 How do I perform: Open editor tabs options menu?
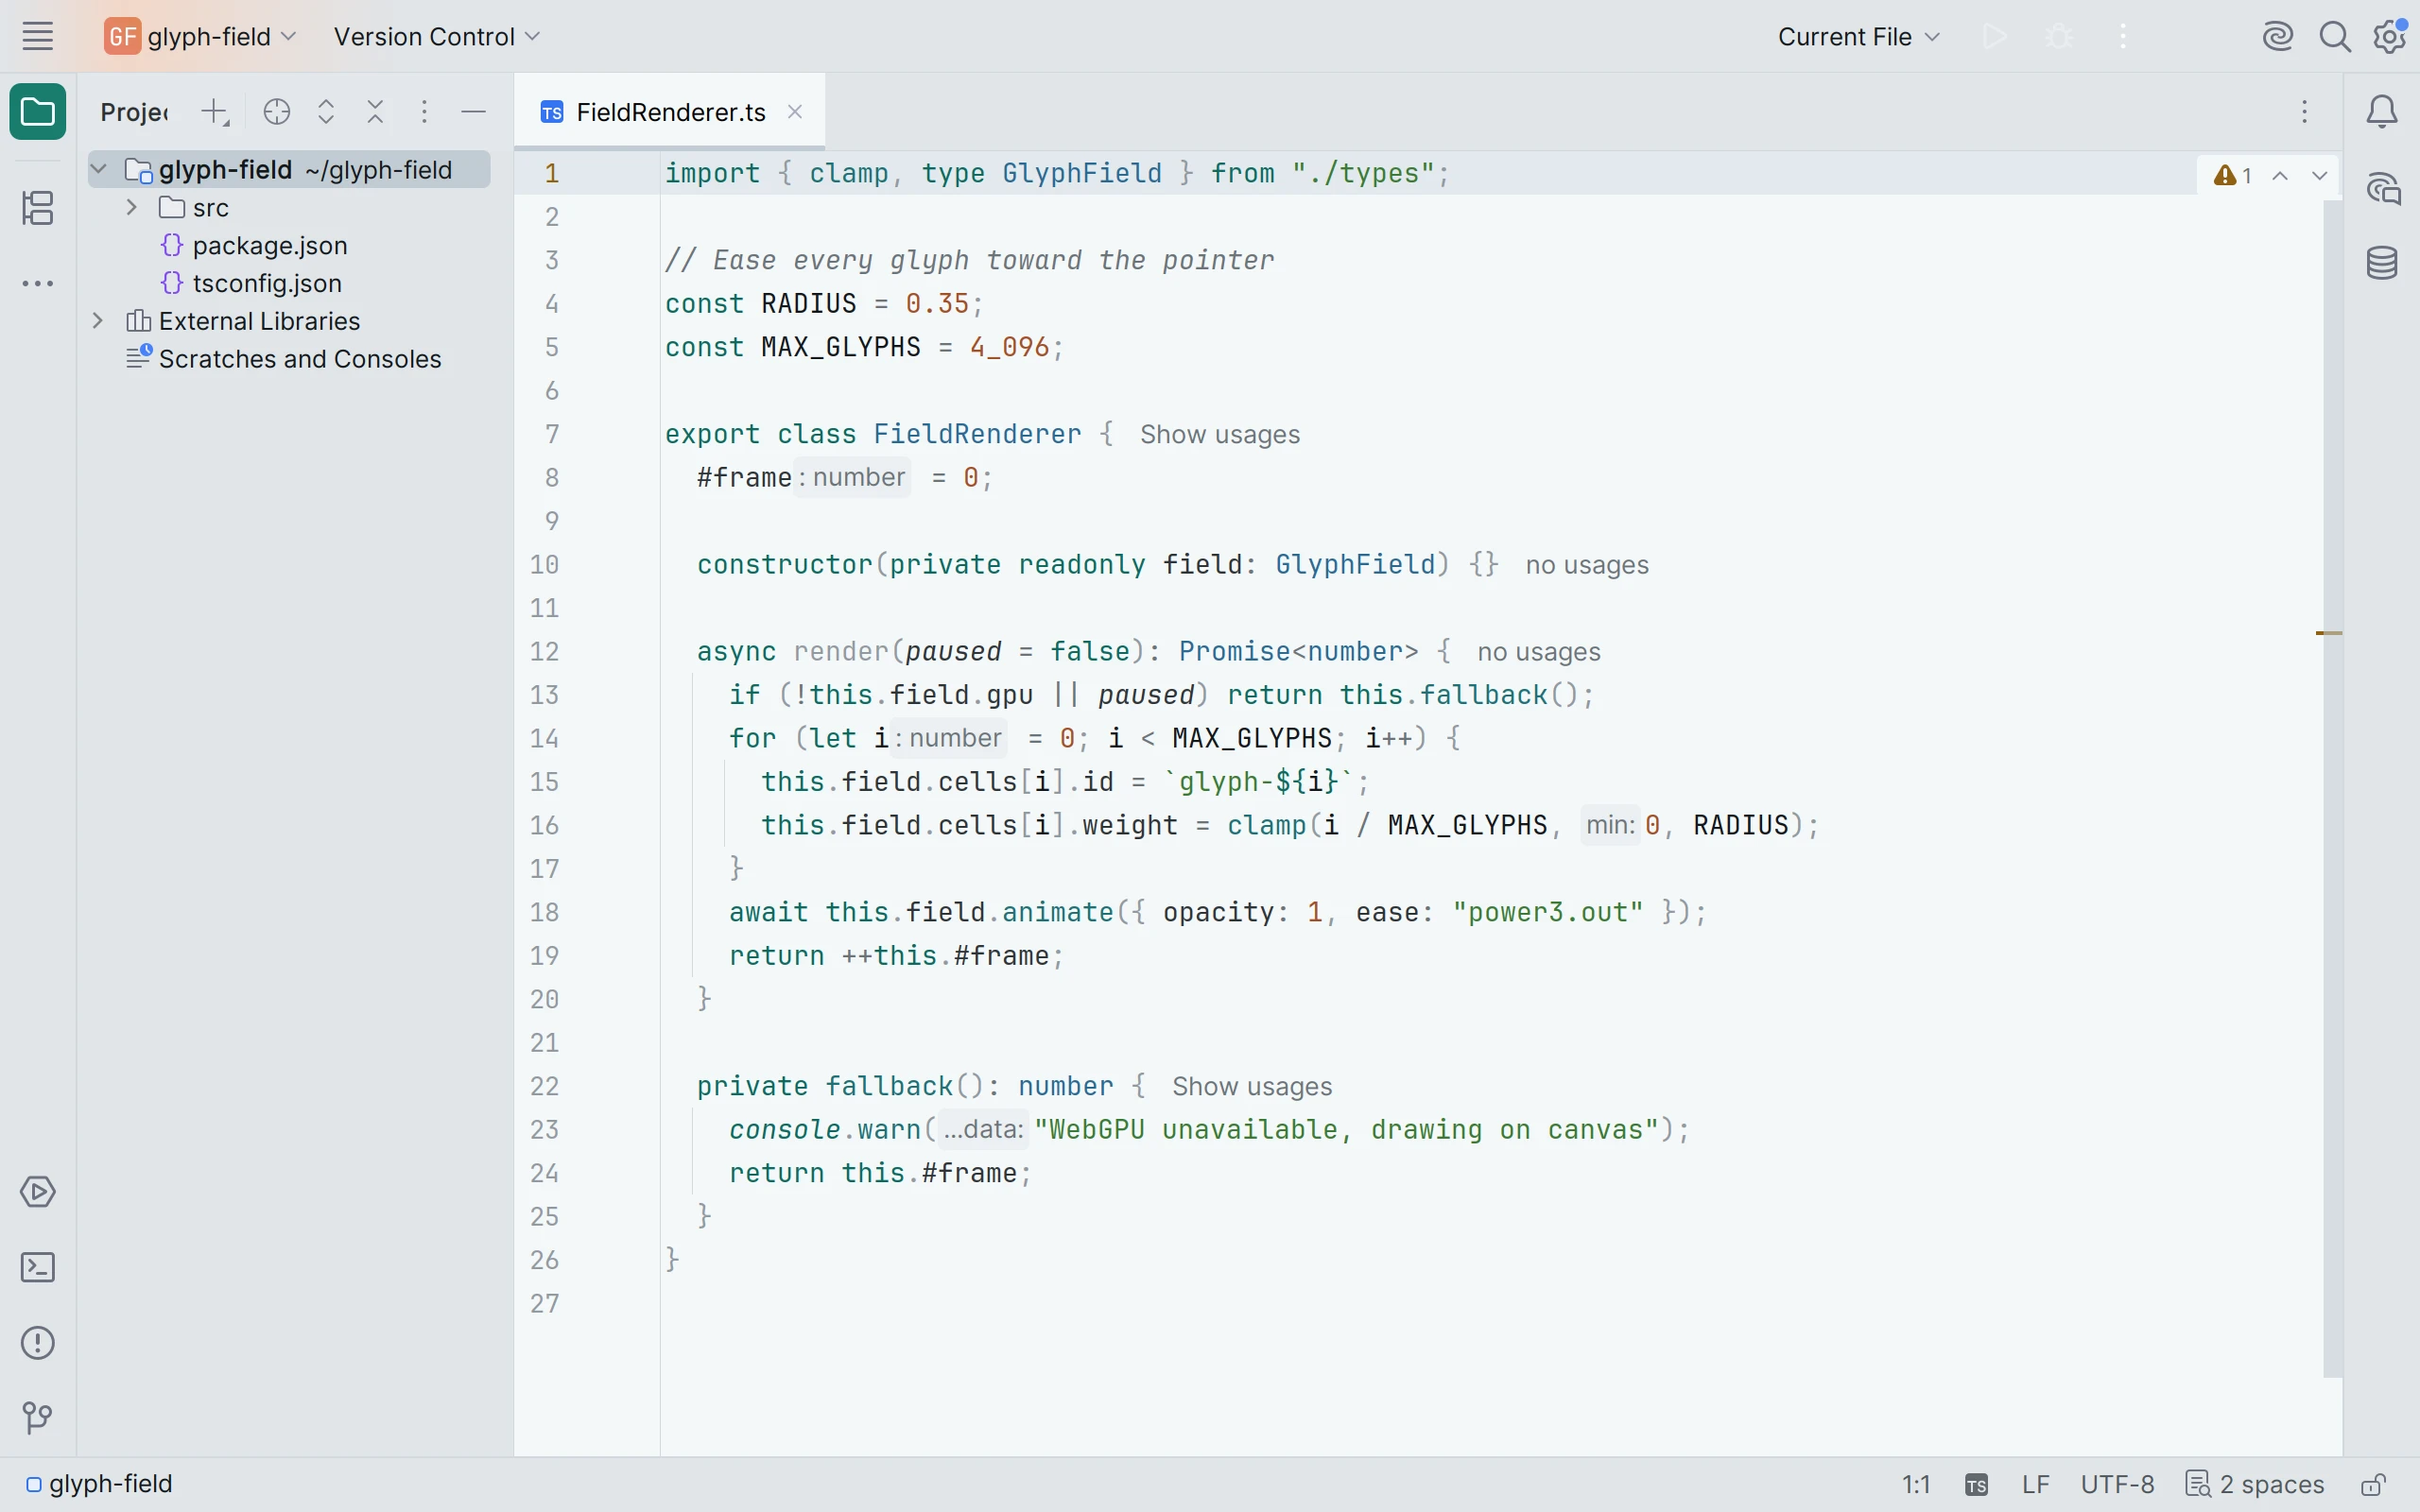[x=2305, y=112]
